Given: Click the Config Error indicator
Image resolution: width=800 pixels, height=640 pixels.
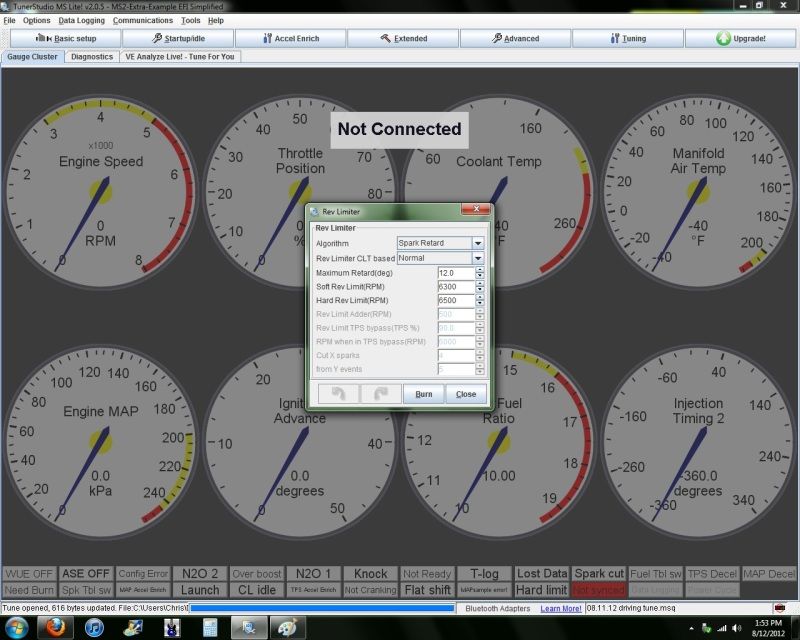Looking at the screenshot, I should pos(143,574).
